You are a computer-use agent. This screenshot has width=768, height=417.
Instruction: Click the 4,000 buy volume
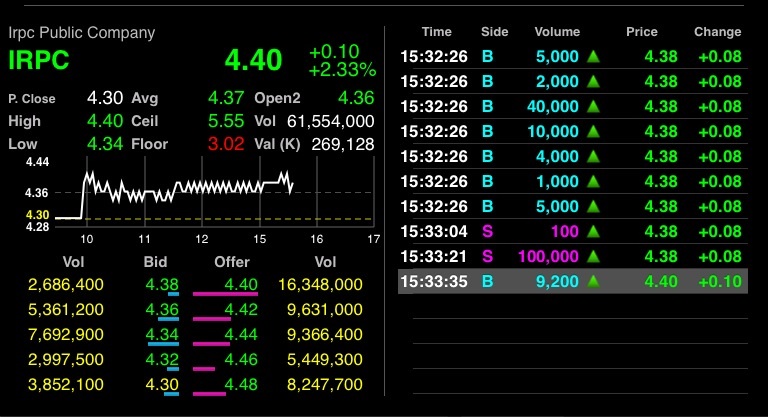[x=557, y=156]
